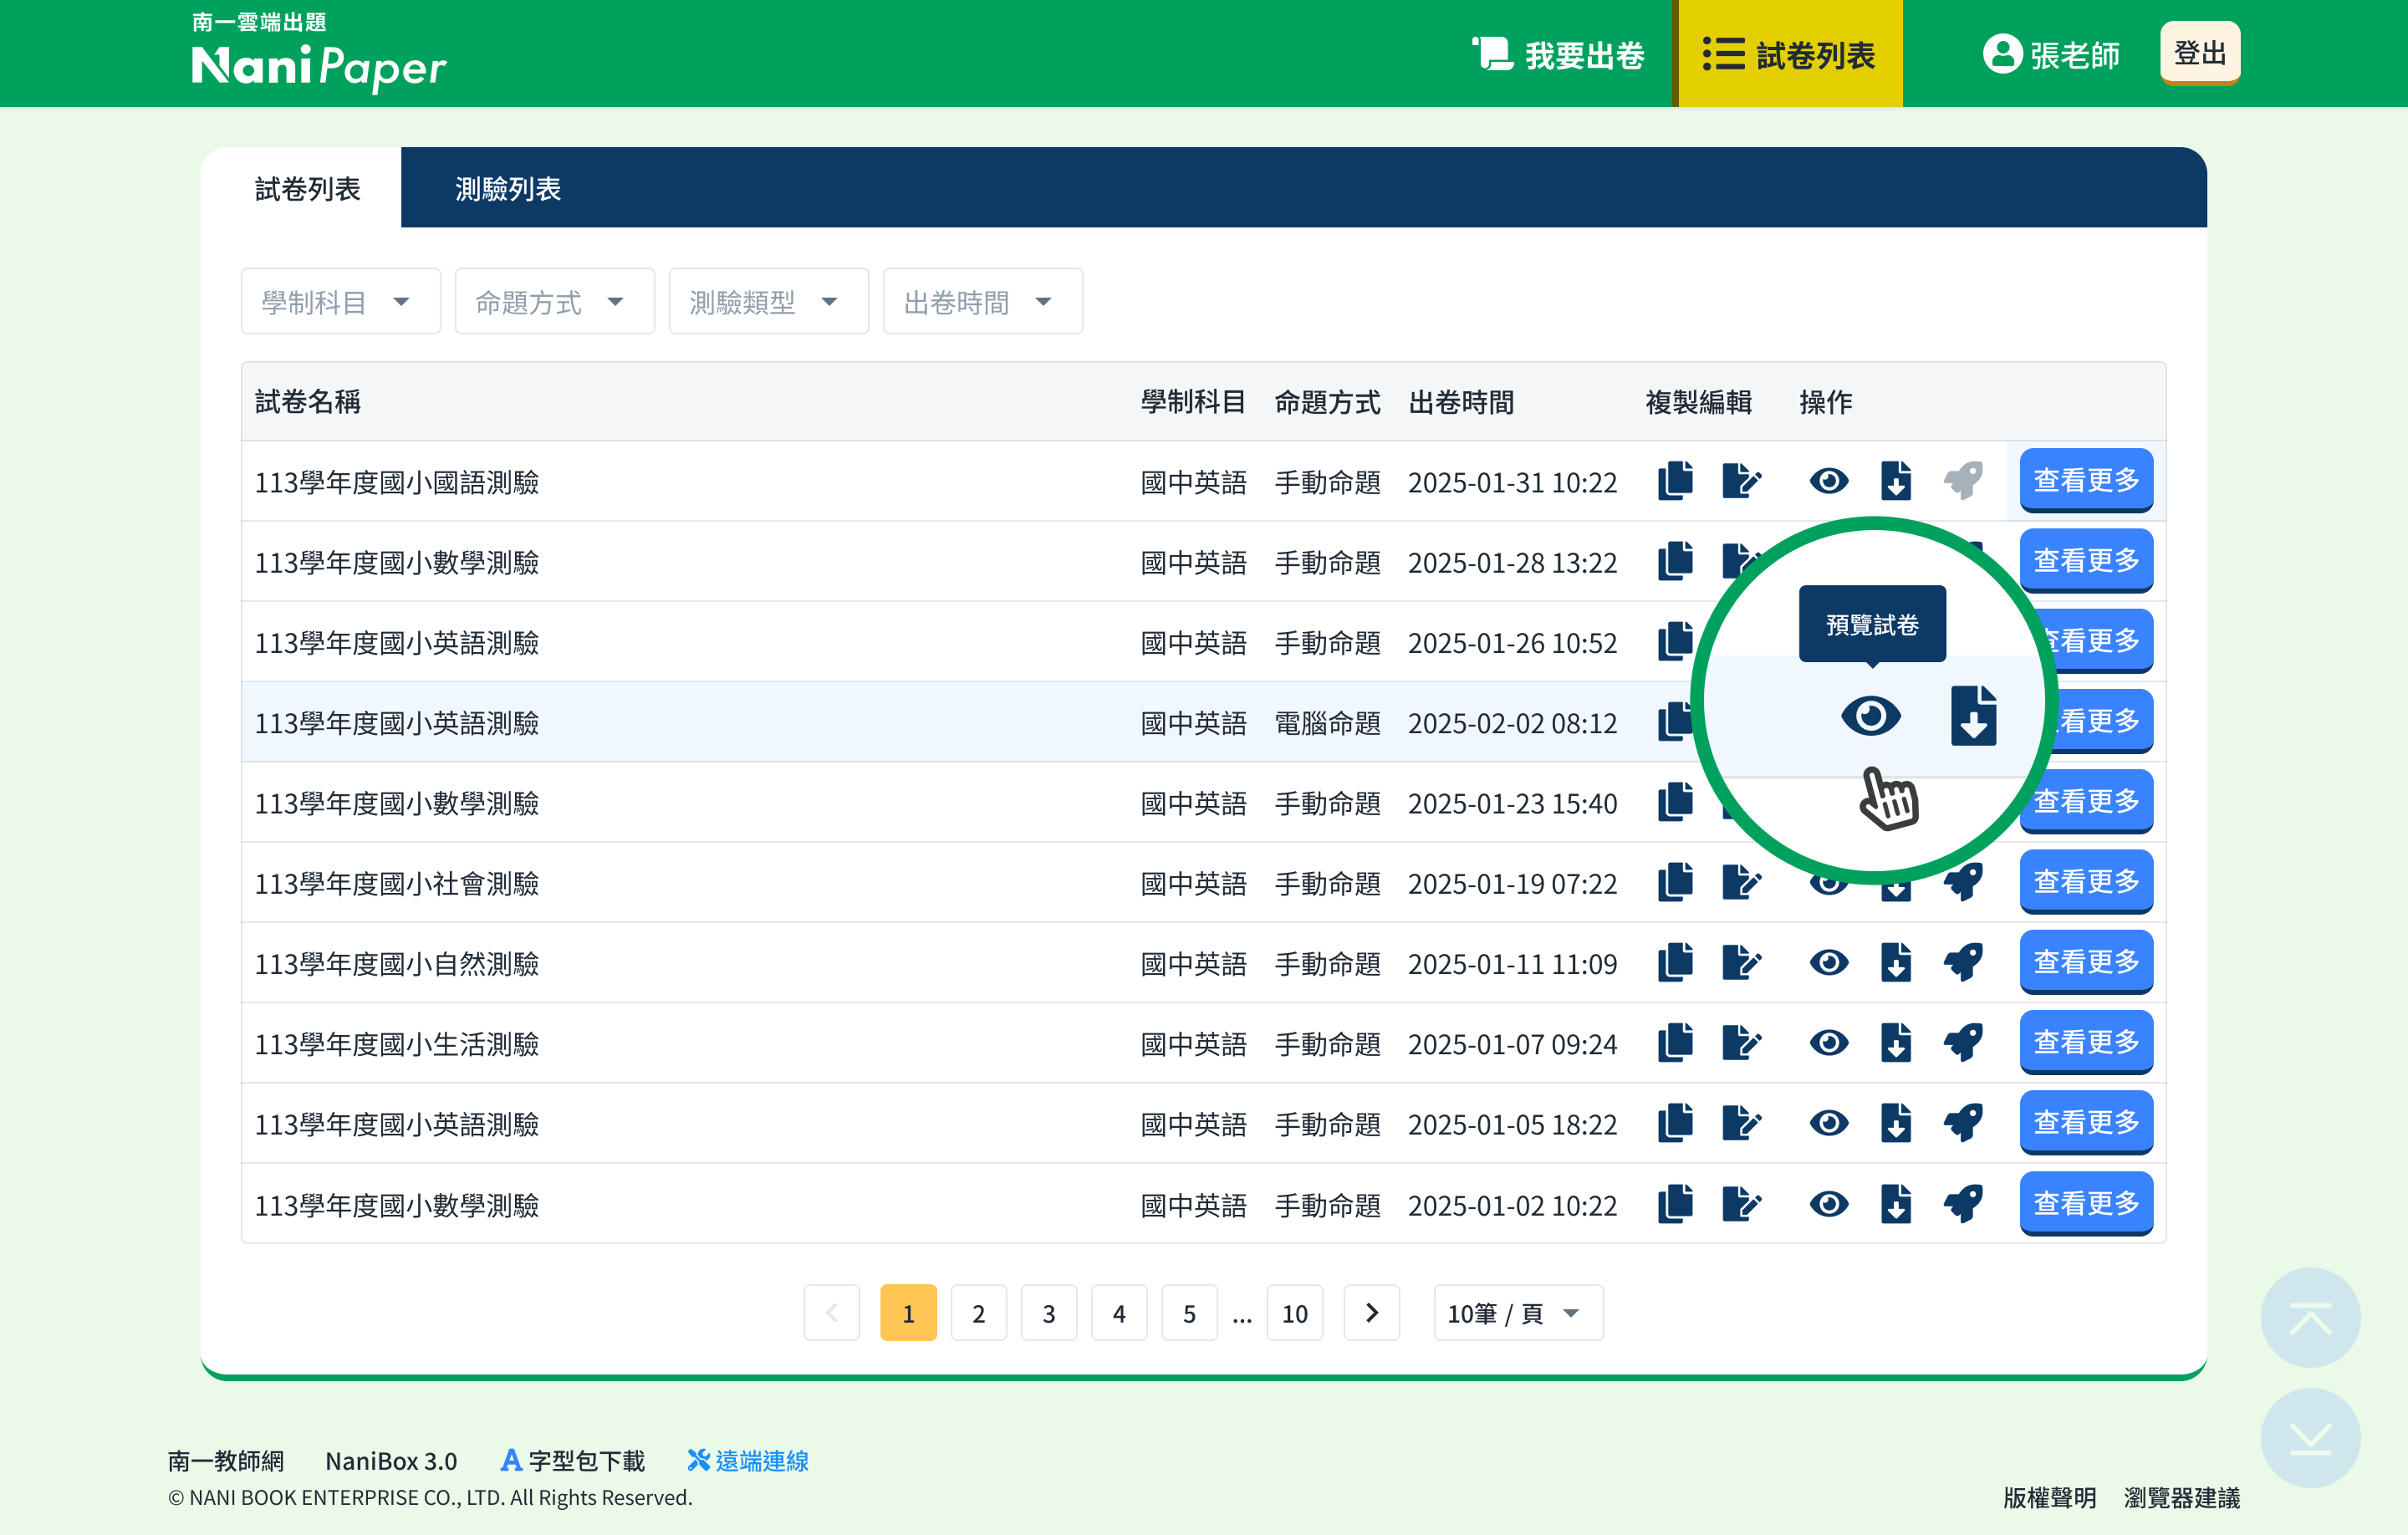Launch the 2025-01-05 18:22 exam with the rocket icon
Viewport: 2408px width, 1535px height.
click(x=1963, y=1122)
